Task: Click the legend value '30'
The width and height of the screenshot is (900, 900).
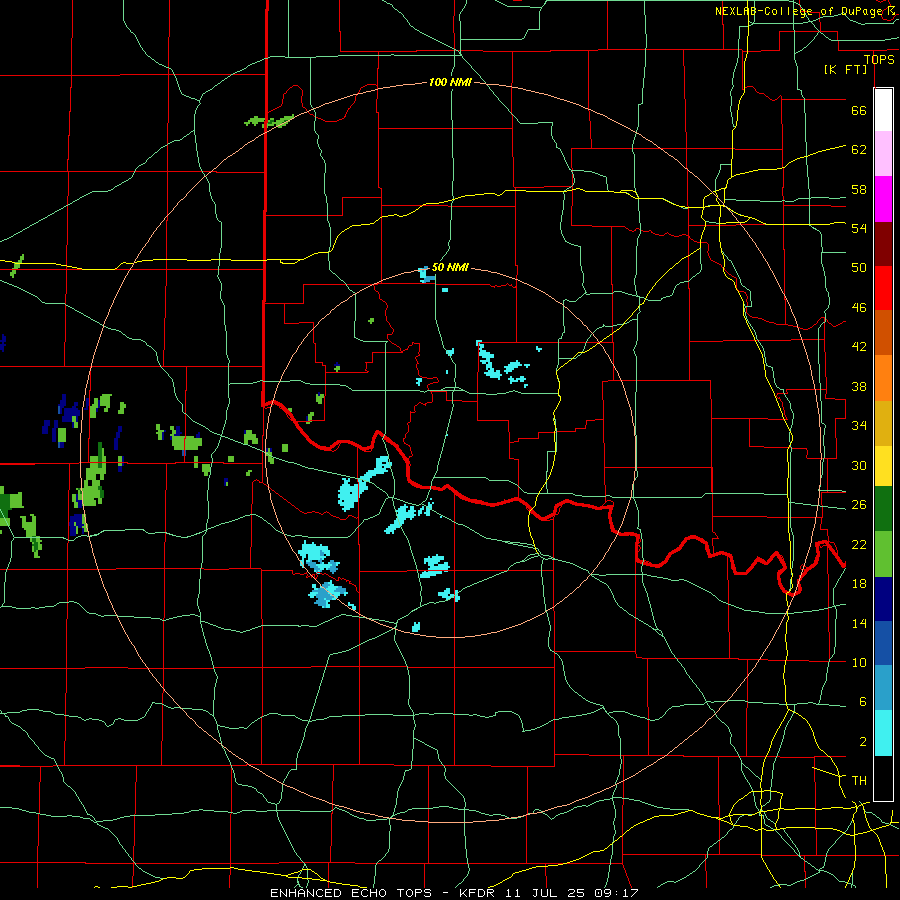Action: pos(859,465)
